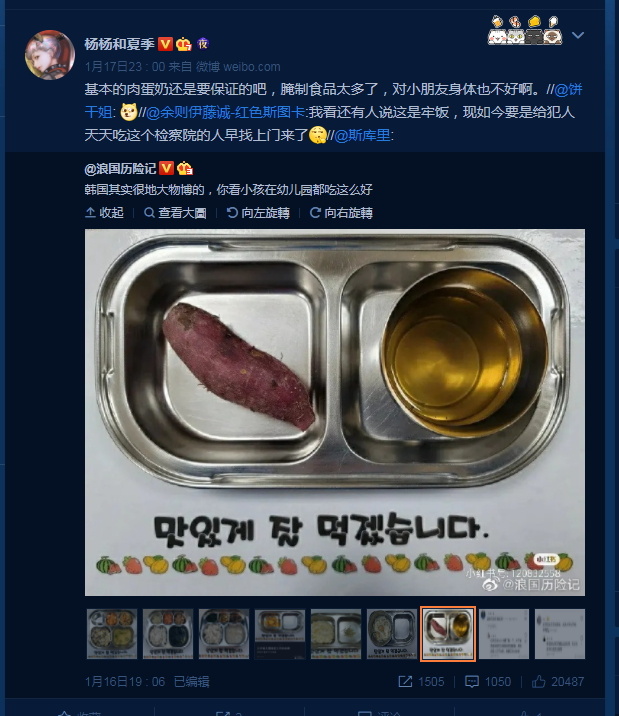View the large image via 查看大图
Viewport: 619px width, 716px height.
(175, 213)
